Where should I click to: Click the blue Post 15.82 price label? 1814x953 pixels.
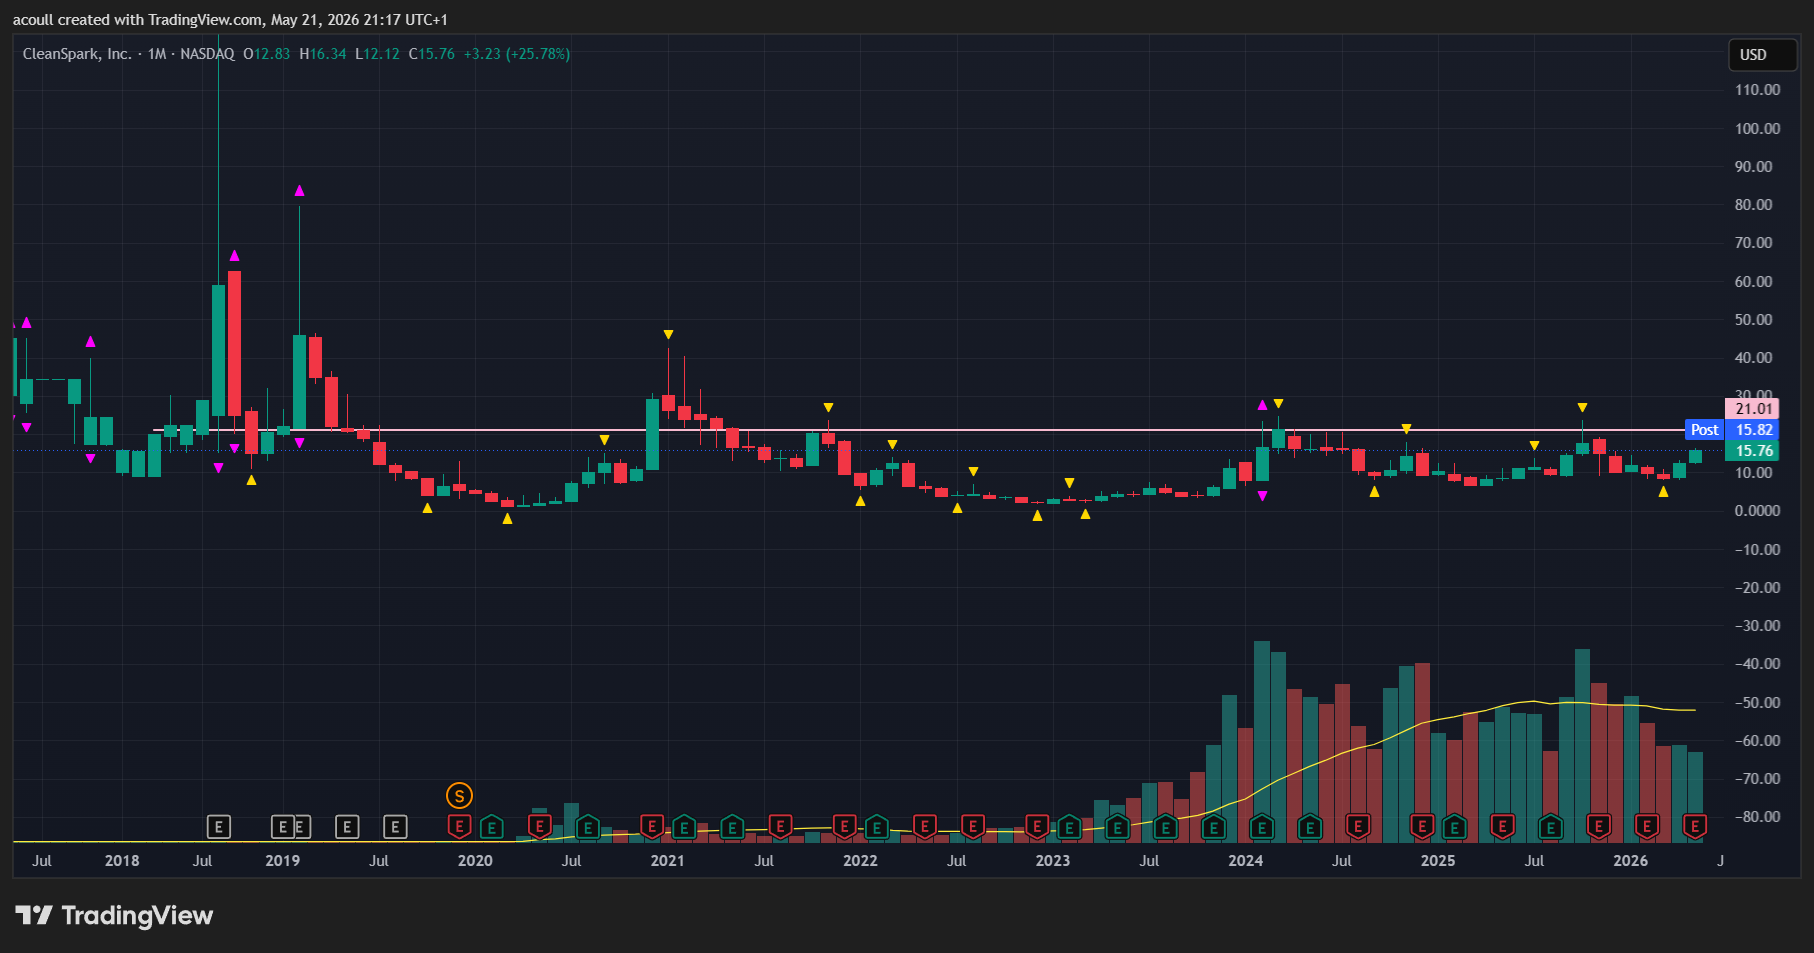coord(1732,430)
